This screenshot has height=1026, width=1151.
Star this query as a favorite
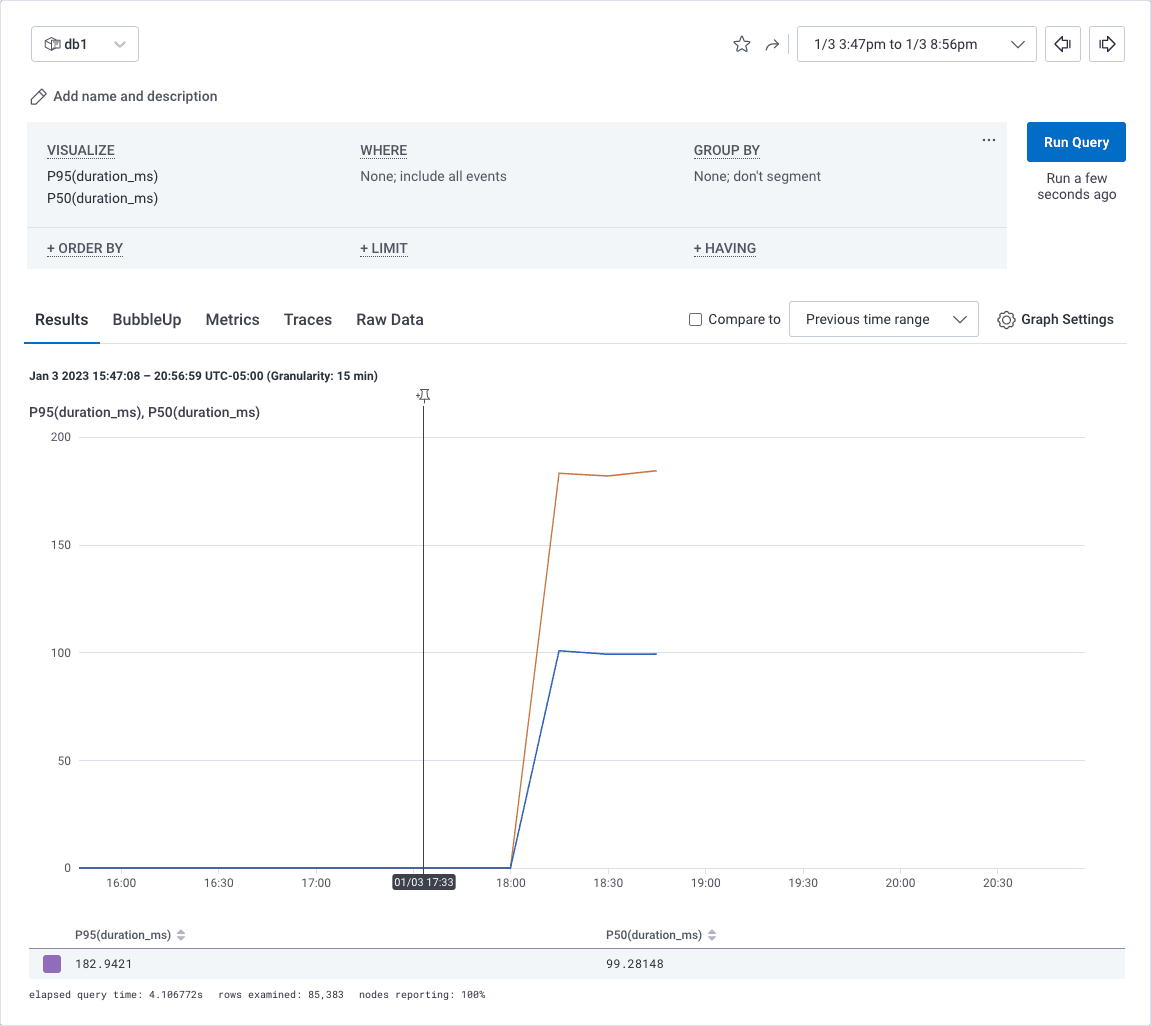[x=741, y=44]
